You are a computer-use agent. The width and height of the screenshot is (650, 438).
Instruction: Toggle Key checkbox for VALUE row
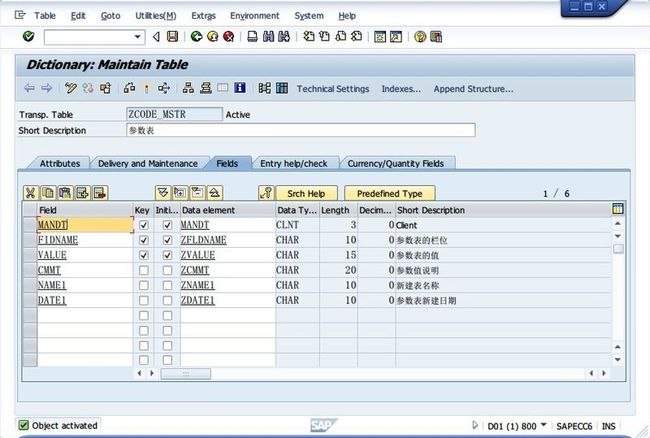pyautogui.click(x=143, y=255)
